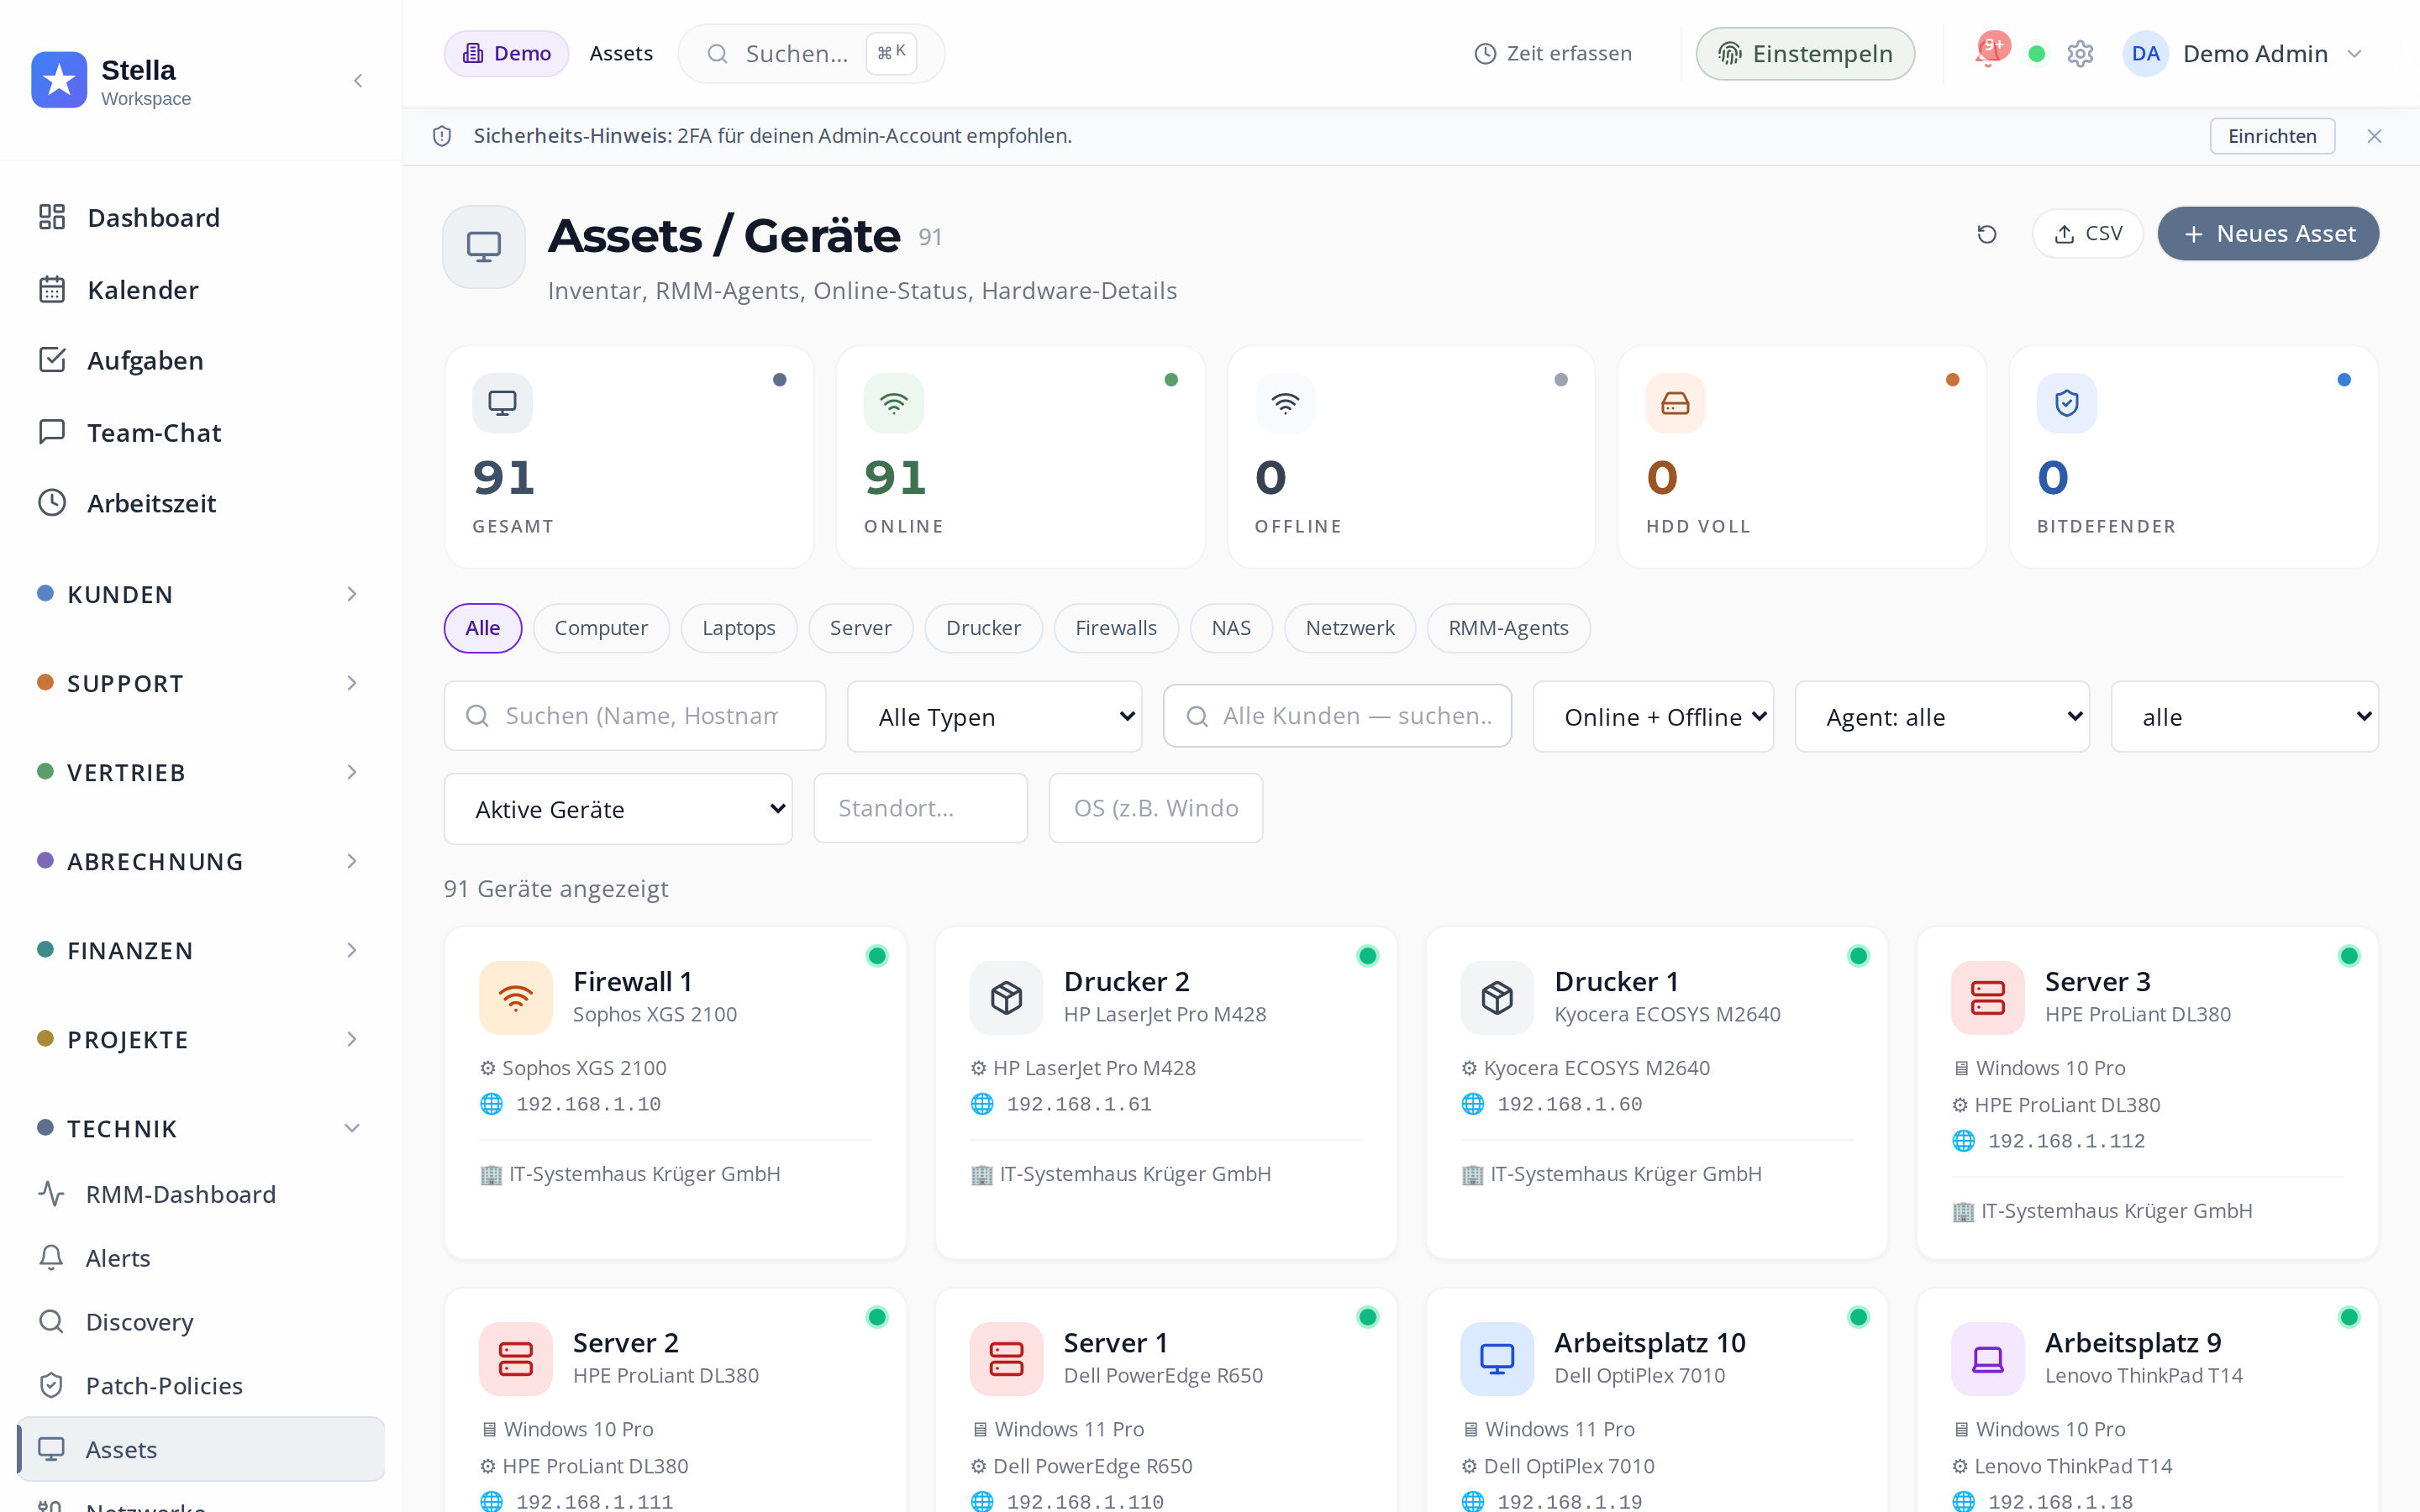Filter assets by Computer
The width and height of the screenshot is (2420, 1512).
click(x=601, y=628)
